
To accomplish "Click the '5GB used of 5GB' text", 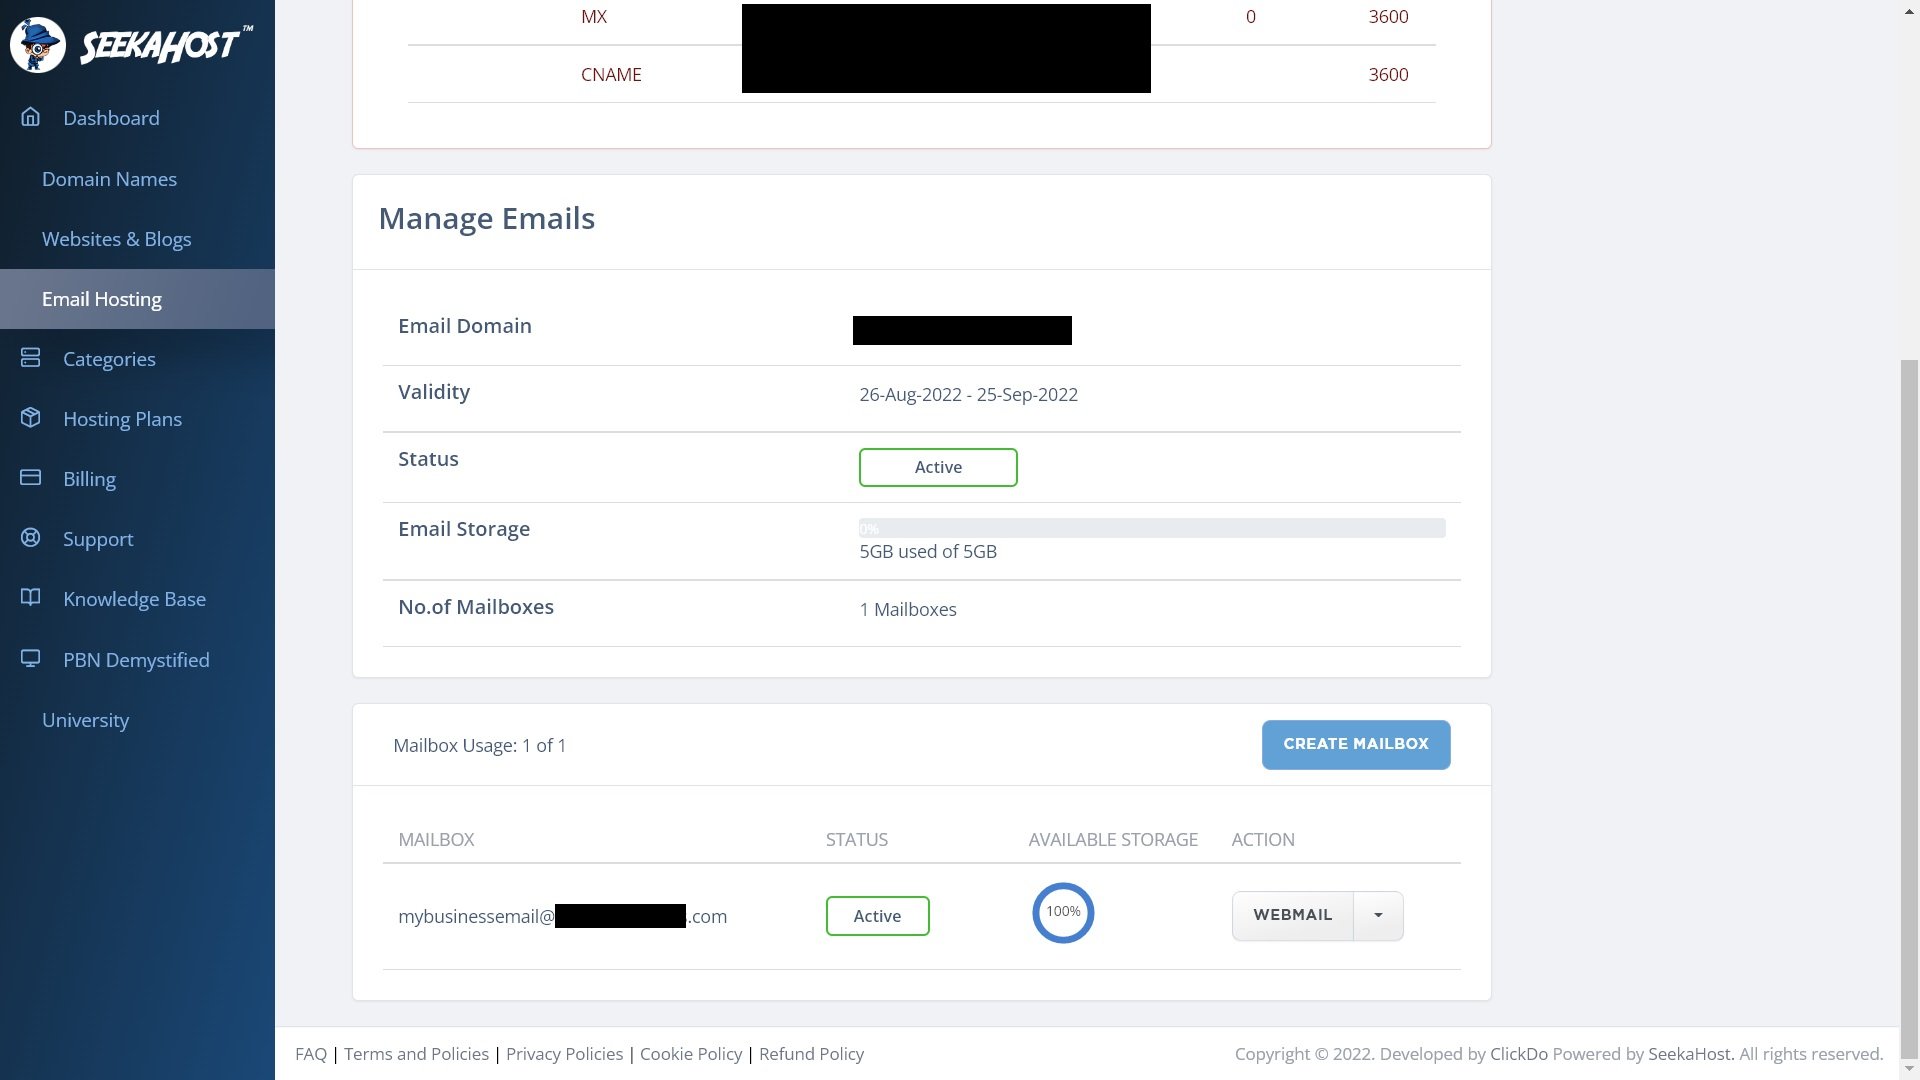I will tap(928, 552).
